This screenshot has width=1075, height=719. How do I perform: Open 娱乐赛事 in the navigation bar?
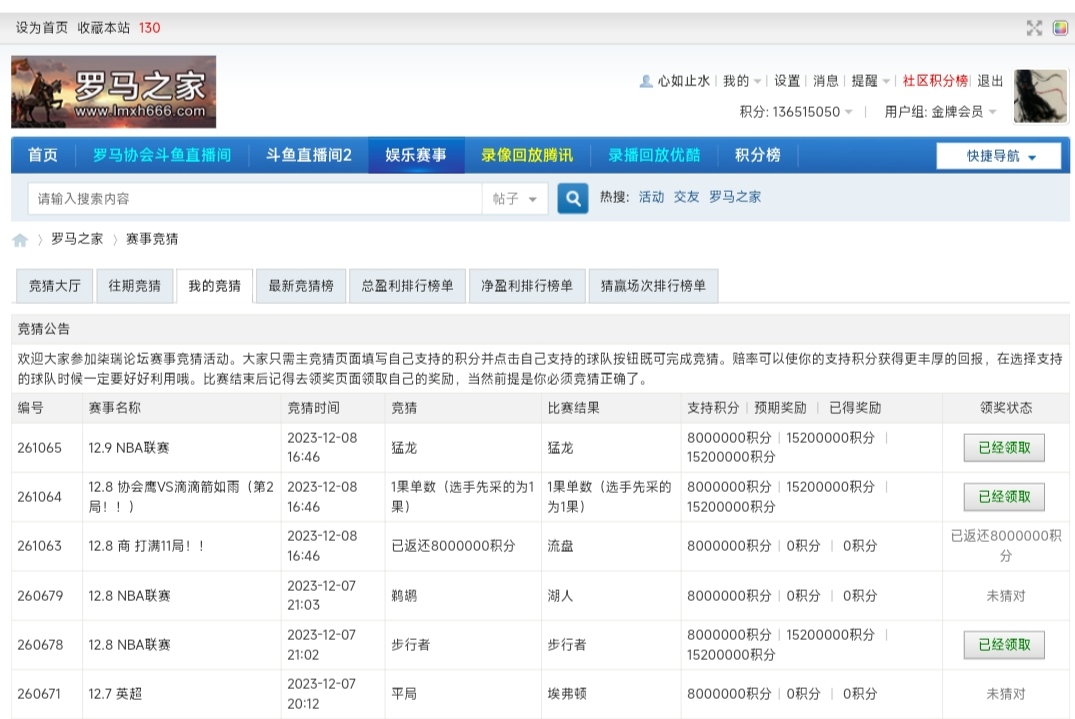pyautogui.click(x=416, y=155)
